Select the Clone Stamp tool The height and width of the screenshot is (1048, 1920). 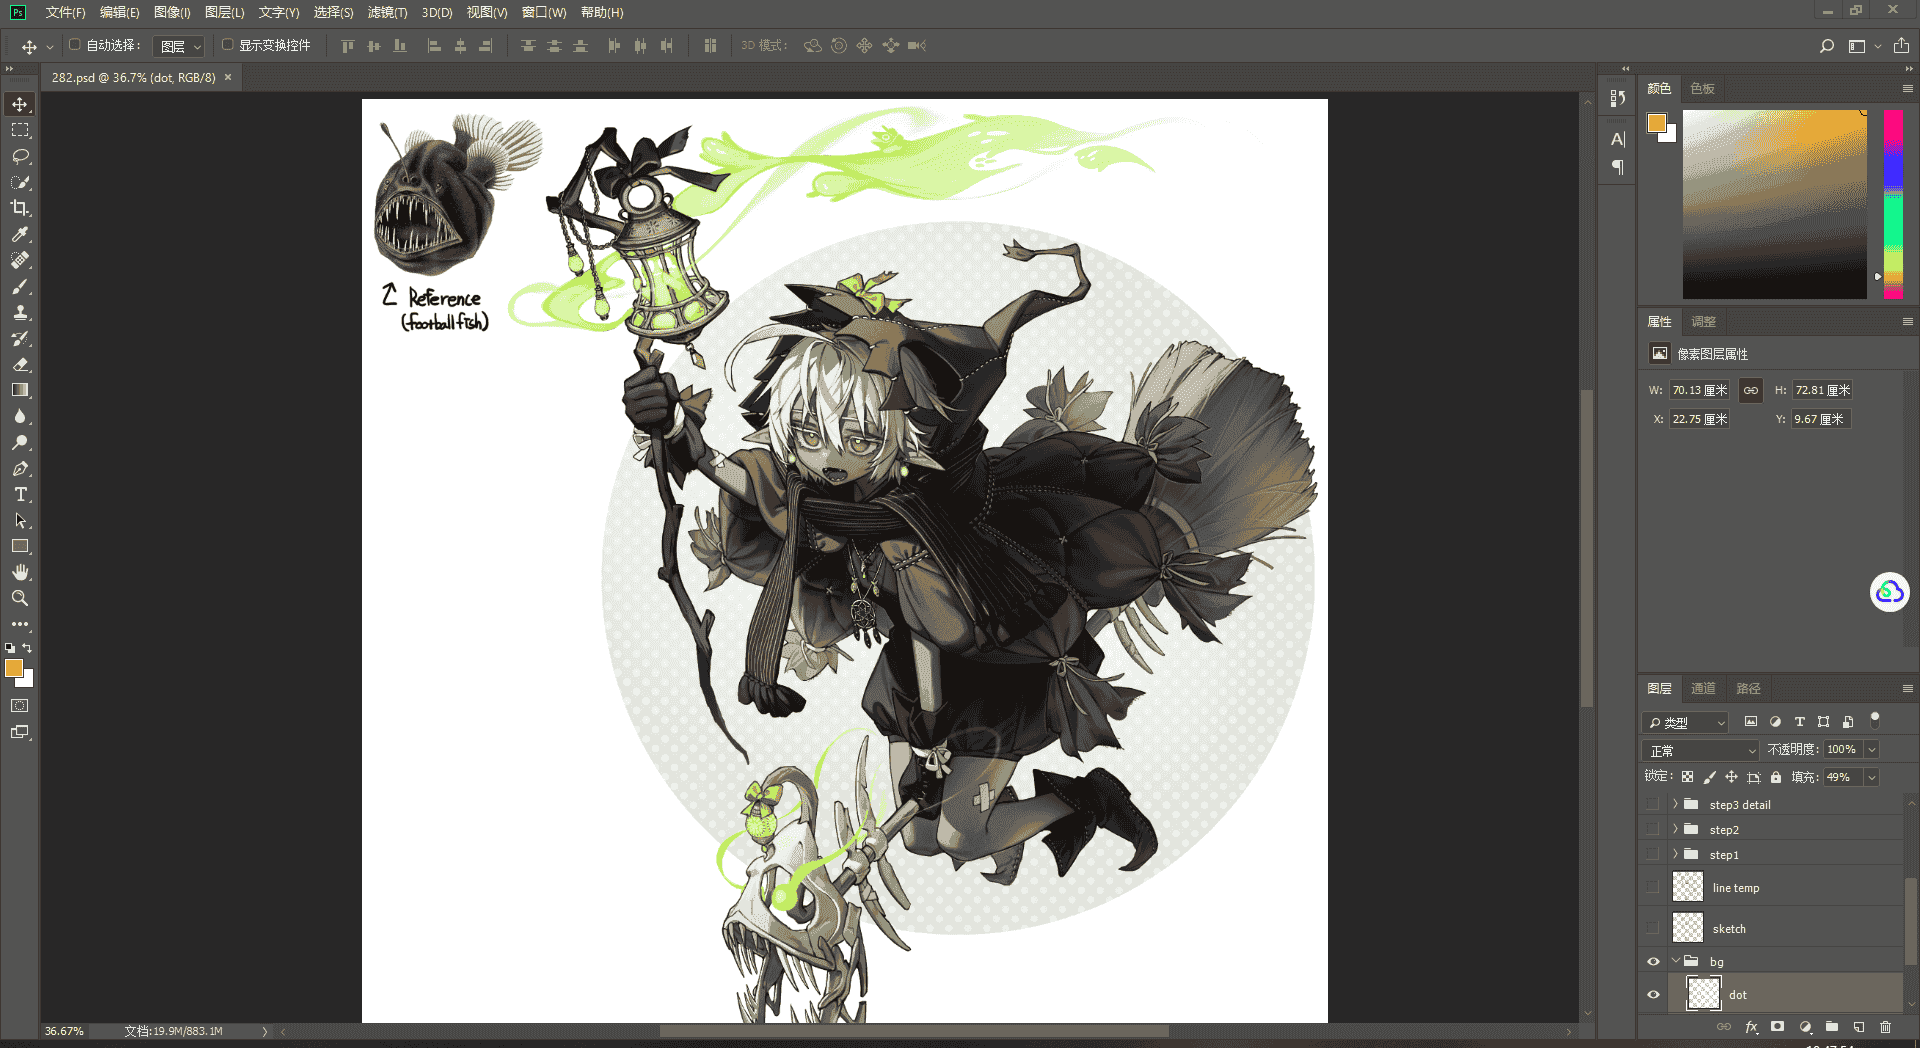pos(20,312)
